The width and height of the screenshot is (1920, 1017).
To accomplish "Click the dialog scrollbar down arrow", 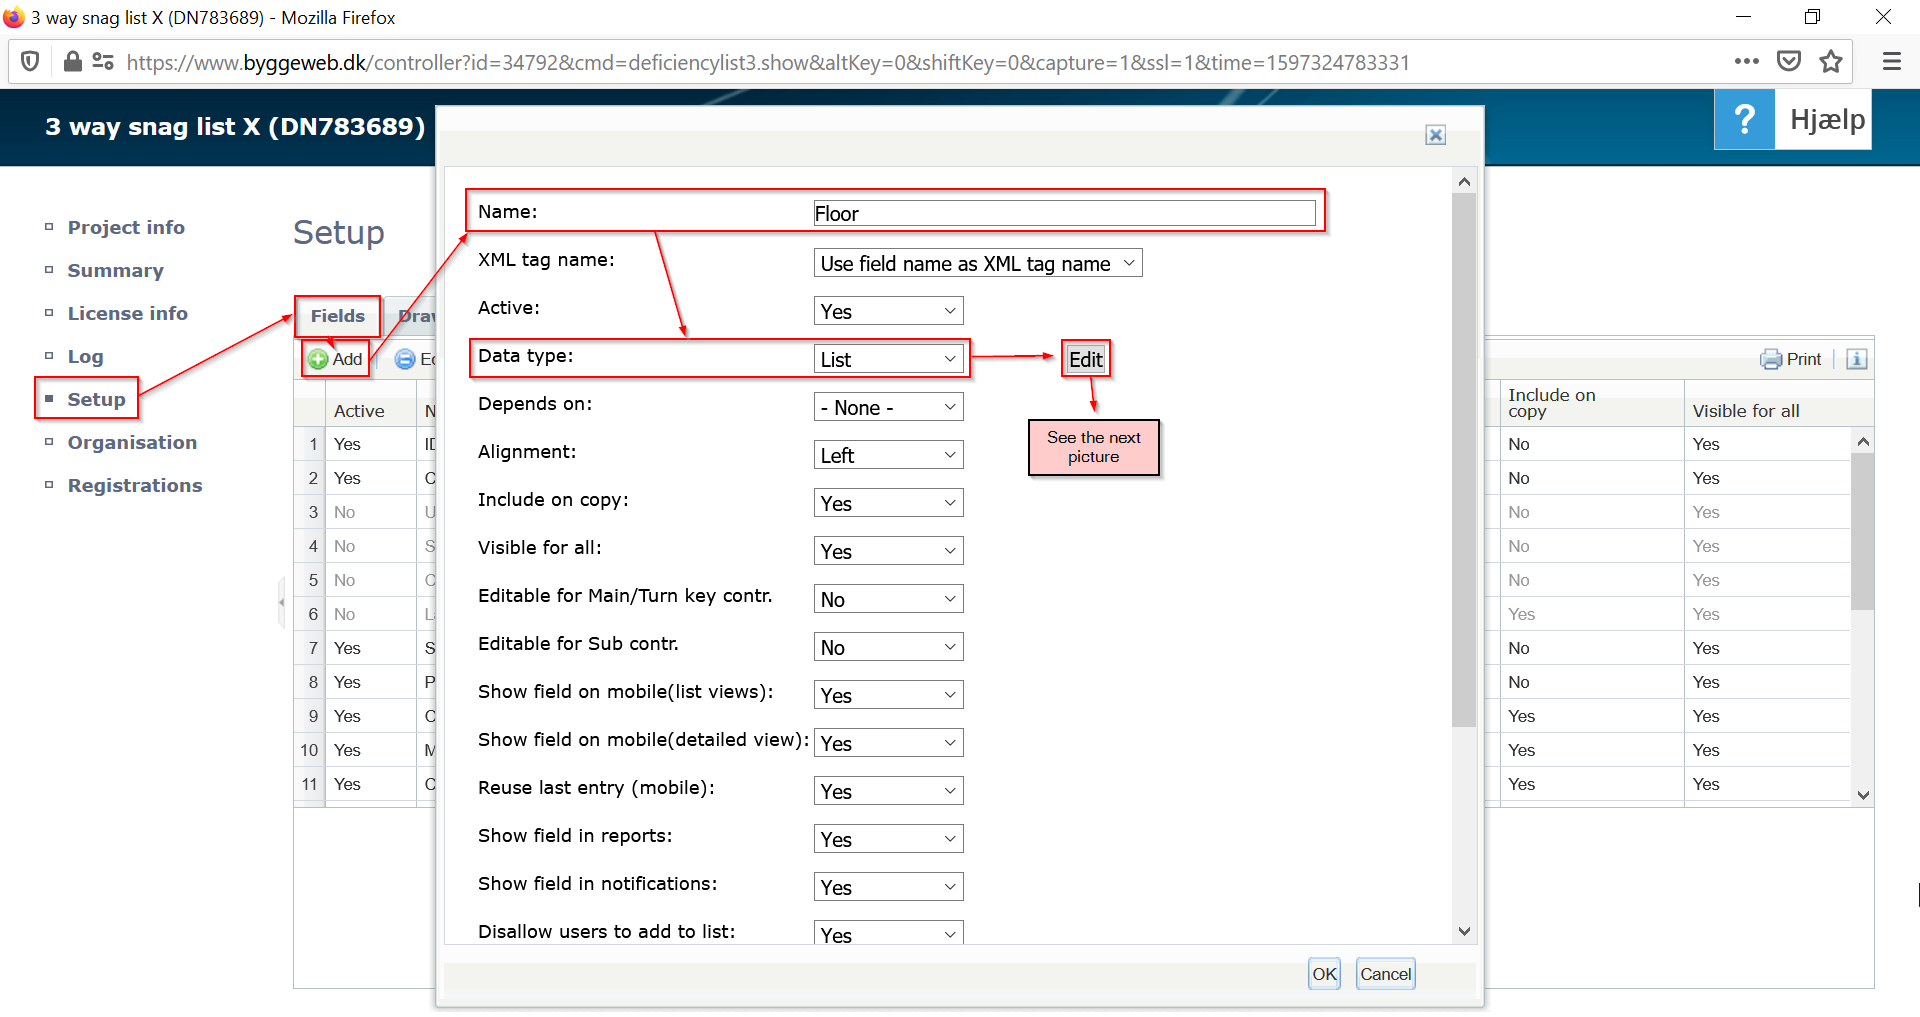I will [x=1464, y=931].
